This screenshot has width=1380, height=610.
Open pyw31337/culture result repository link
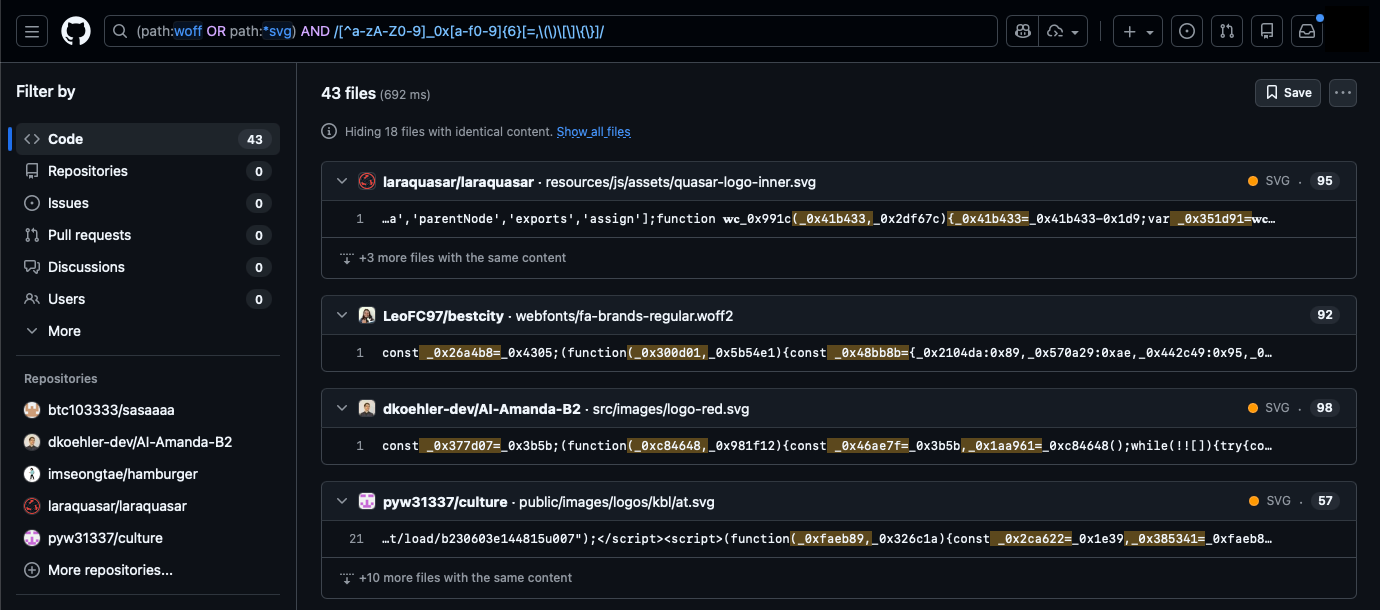coord(446,502)
